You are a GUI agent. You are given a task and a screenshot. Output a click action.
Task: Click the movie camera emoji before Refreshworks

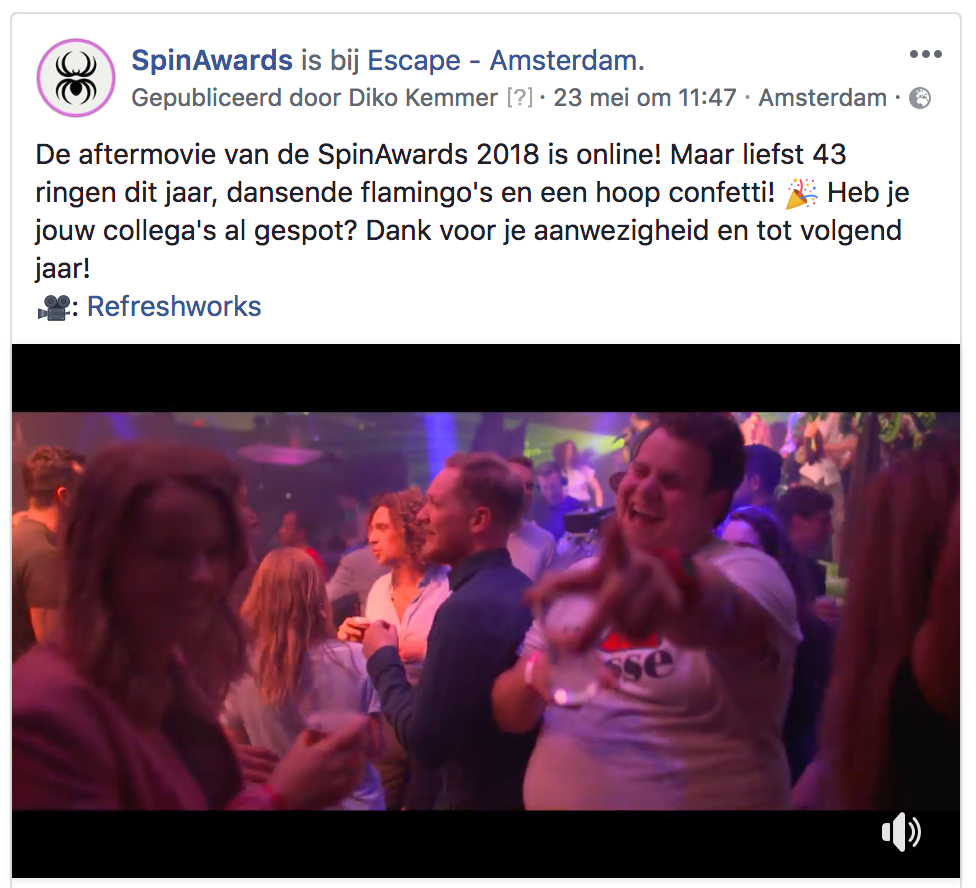[54, 307]
